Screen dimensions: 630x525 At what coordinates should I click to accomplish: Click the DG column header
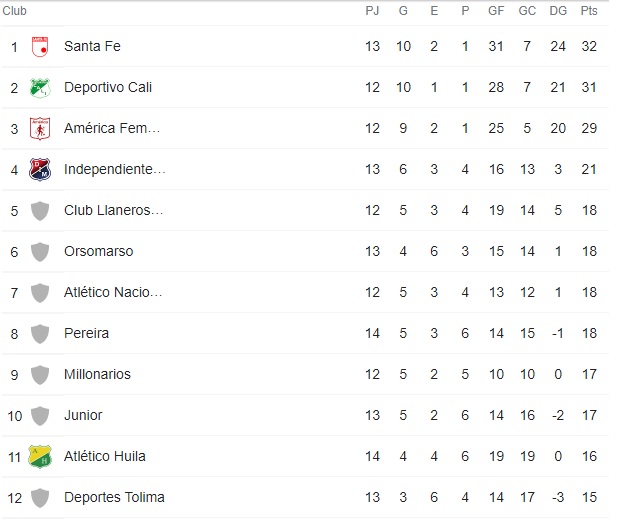tap(558, 11)
